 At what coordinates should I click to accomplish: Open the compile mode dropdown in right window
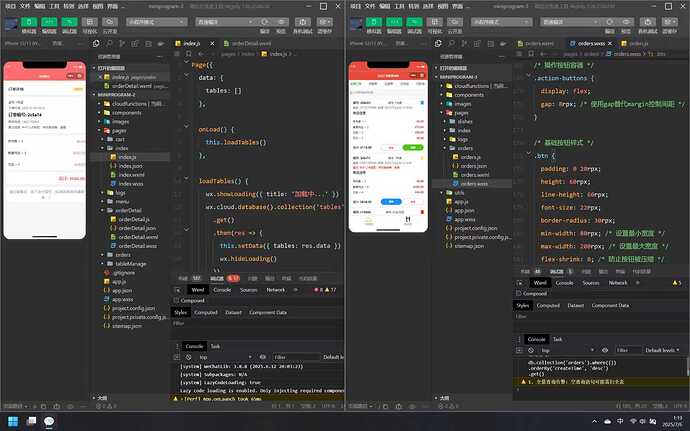(x=570, y=22)
